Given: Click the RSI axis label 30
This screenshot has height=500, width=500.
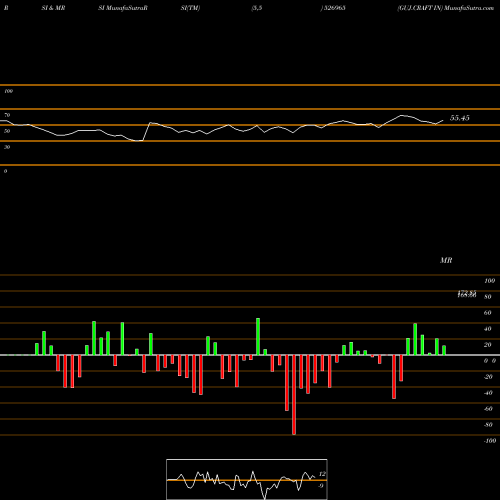Looking at the screenshot, I should 7,147.
